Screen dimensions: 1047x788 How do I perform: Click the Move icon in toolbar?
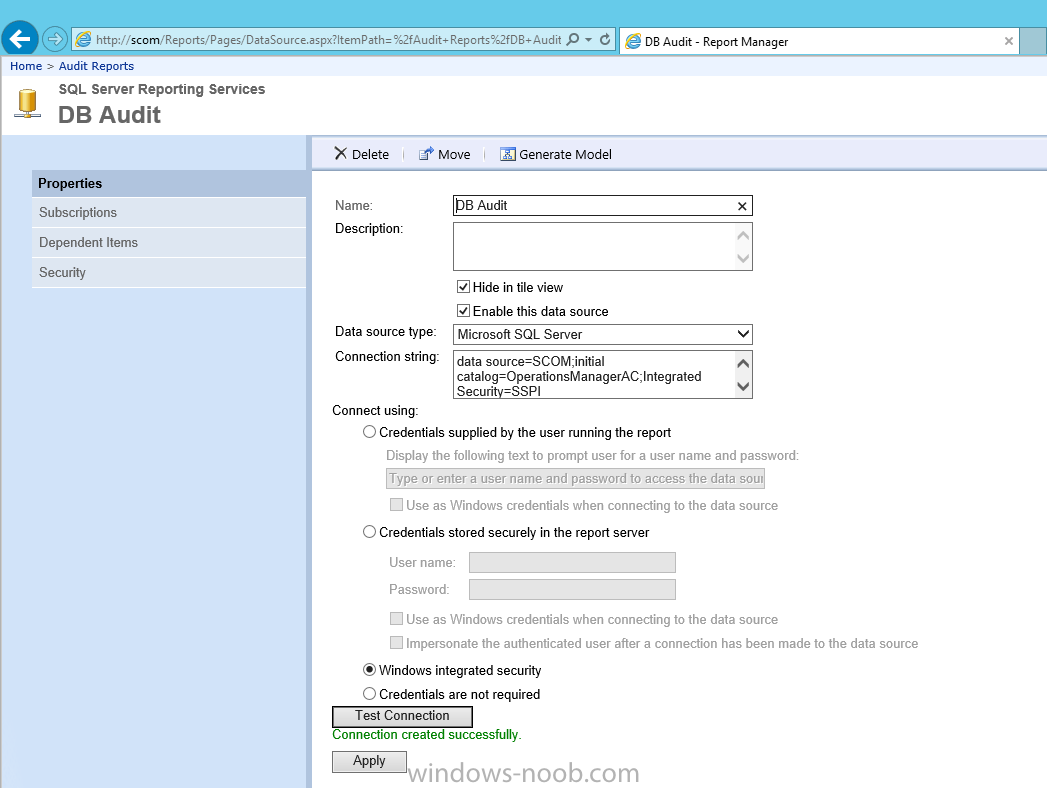tap(426, 154)
